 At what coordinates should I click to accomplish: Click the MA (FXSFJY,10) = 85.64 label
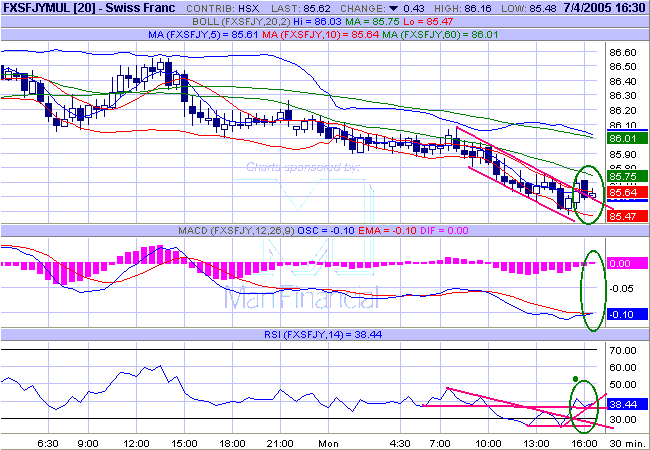point(320,35)
